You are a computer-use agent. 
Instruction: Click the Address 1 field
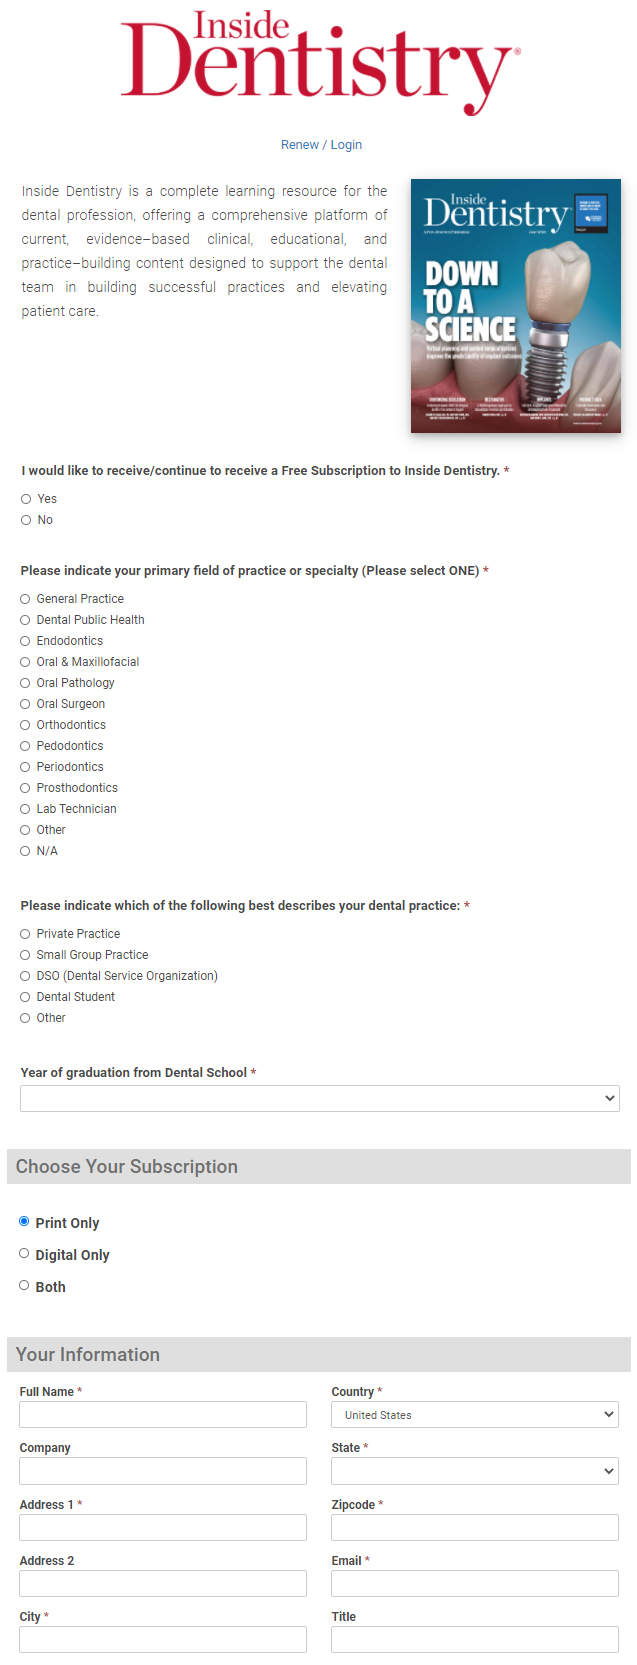[x=163, y=1528]
